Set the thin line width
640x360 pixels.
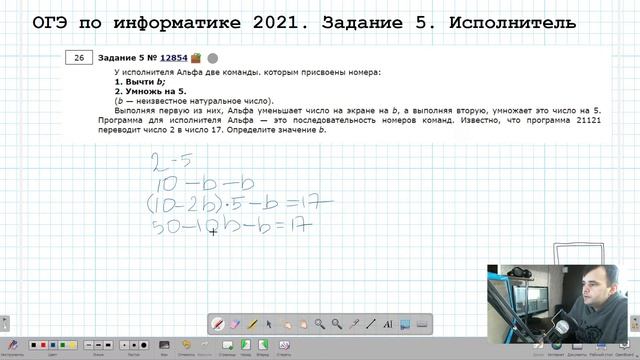pyautogui.click(x=89, y=345)
